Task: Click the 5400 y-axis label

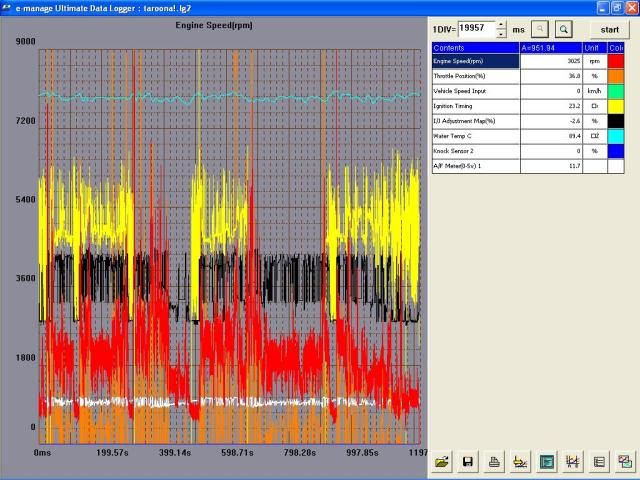Action: tap(26, 200)
